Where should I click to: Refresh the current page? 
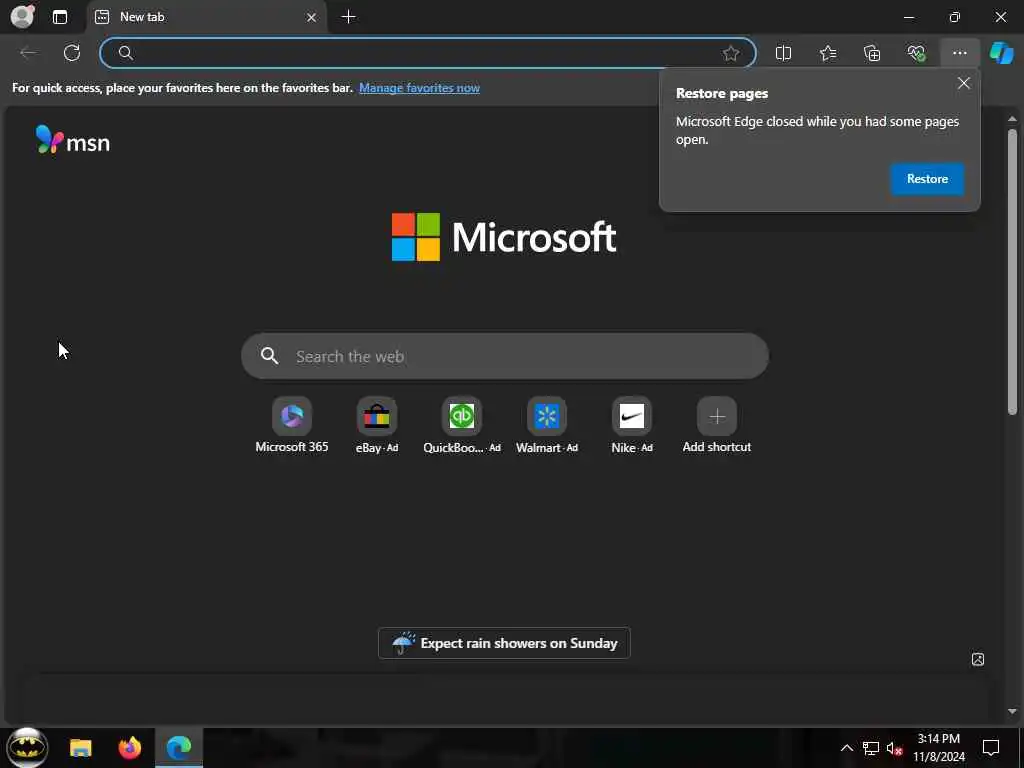tap(72, 53)
